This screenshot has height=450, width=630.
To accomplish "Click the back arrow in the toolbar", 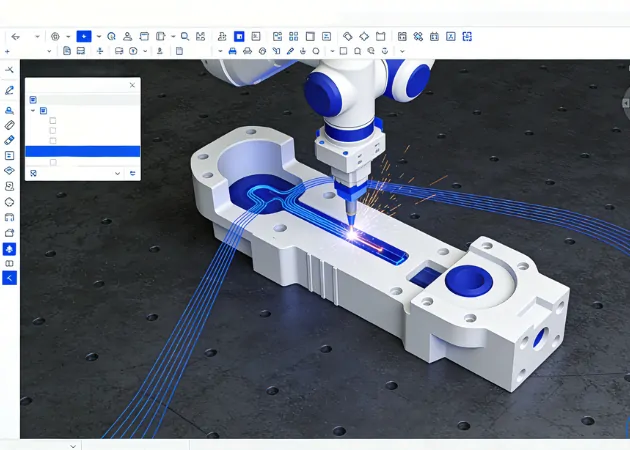I will coord(15,37).
